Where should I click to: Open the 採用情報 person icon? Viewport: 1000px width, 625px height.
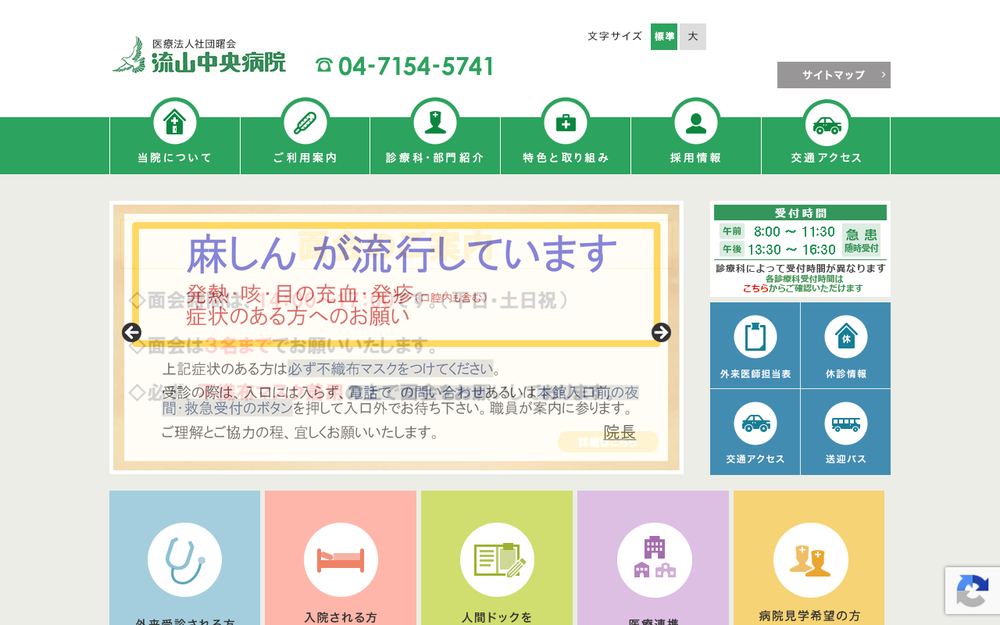pyautogui.click(x=696, y=122)
